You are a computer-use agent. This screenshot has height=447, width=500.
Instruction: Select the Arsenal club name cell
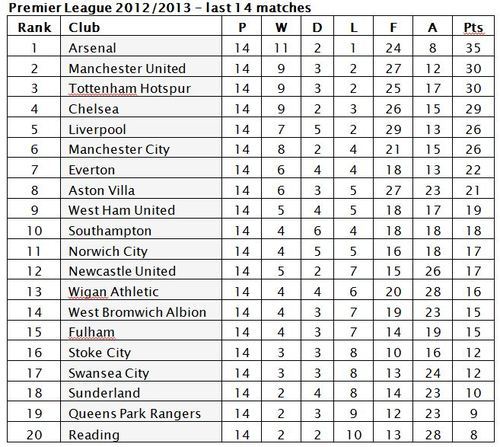[141, 47]
